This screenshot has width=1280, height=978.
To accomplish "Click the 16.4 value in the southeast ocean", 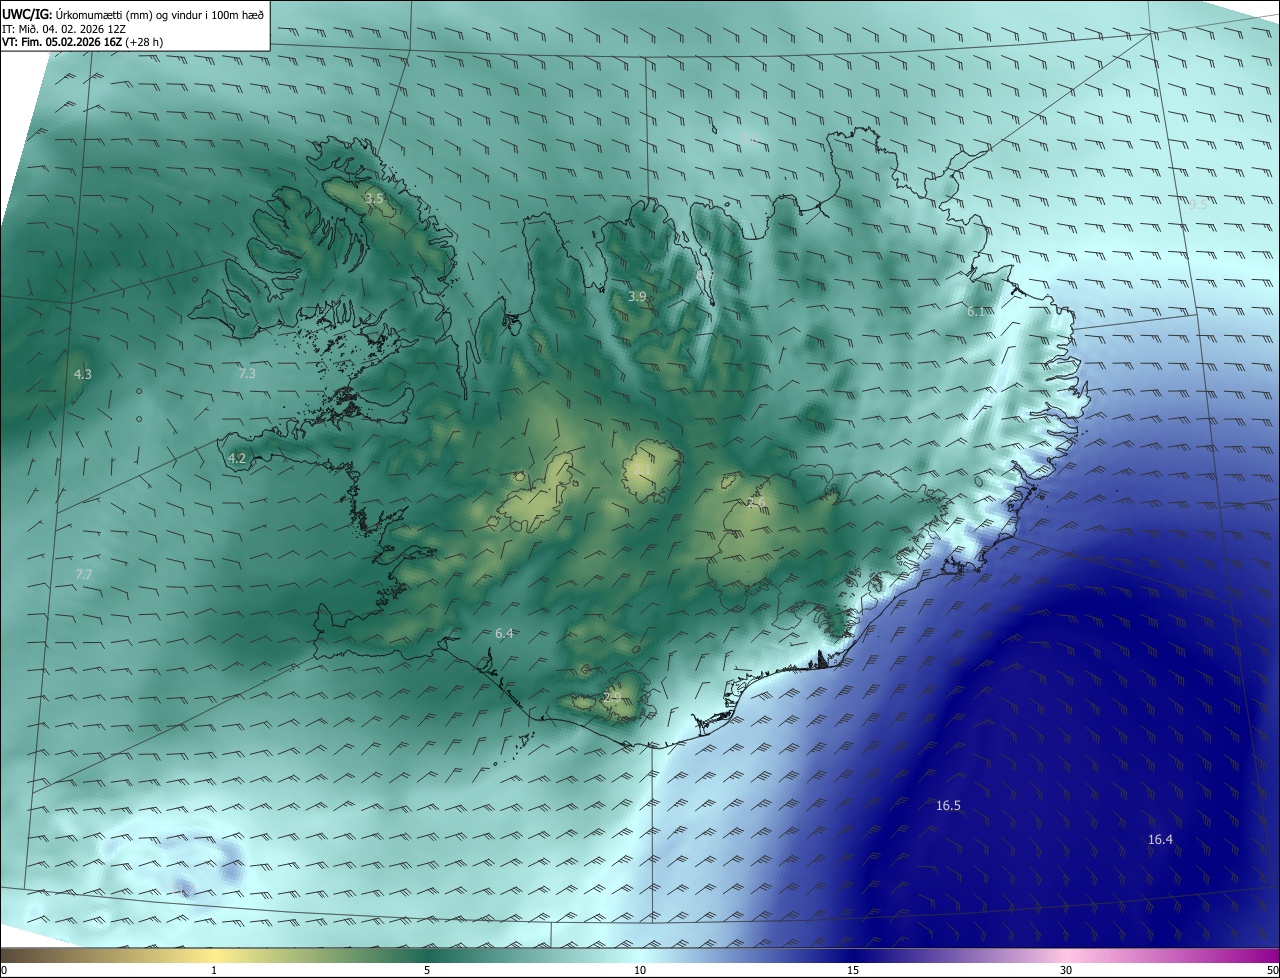I will [x=1160, y=839].
